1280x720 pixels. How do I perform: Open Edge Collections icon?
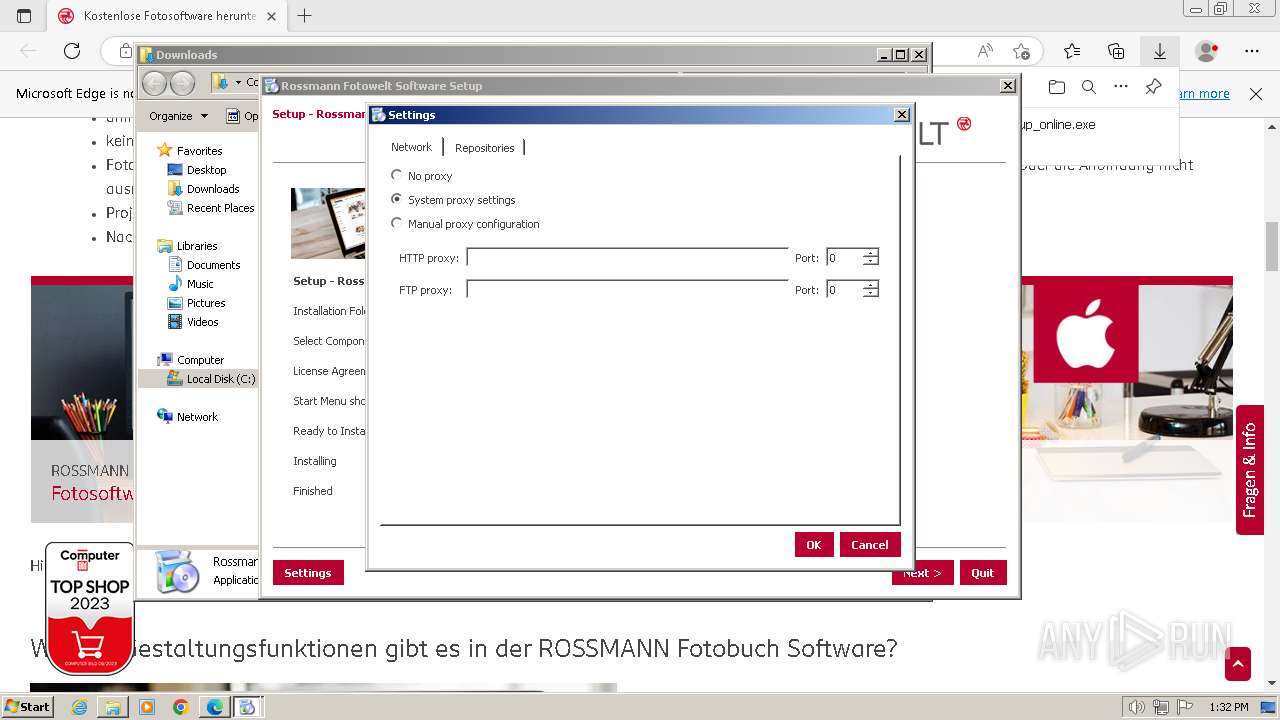click(1116, 51)
